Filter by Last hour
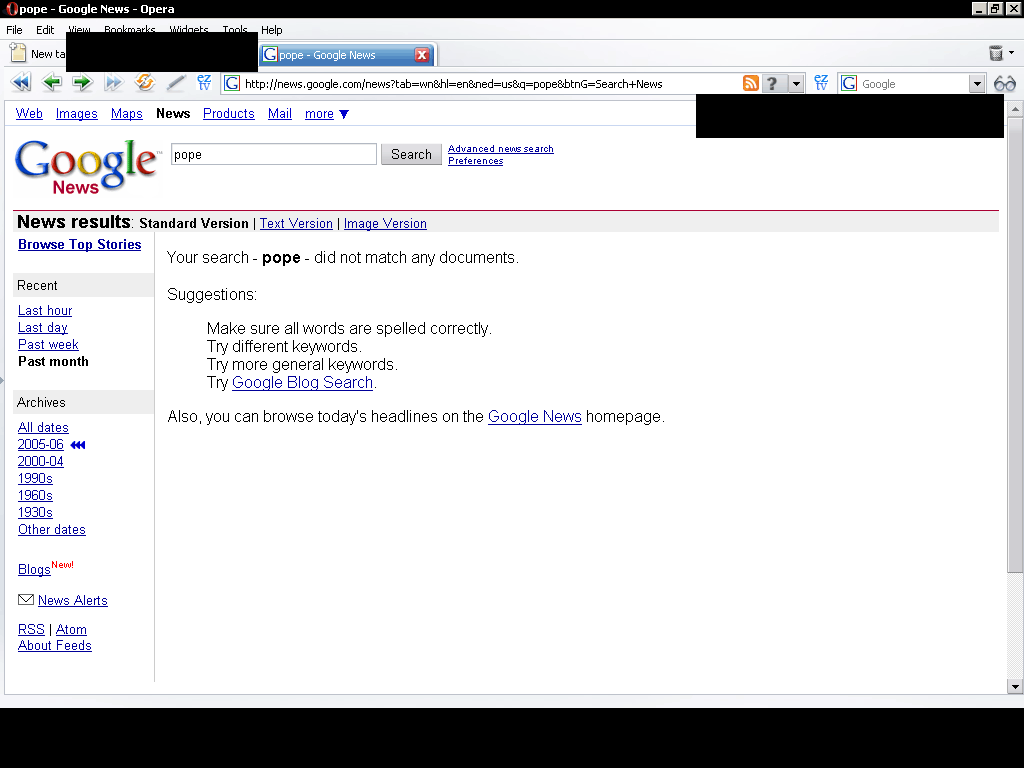Image resolution: width=1024 pixels, height=768 pixels. (45, 310)
